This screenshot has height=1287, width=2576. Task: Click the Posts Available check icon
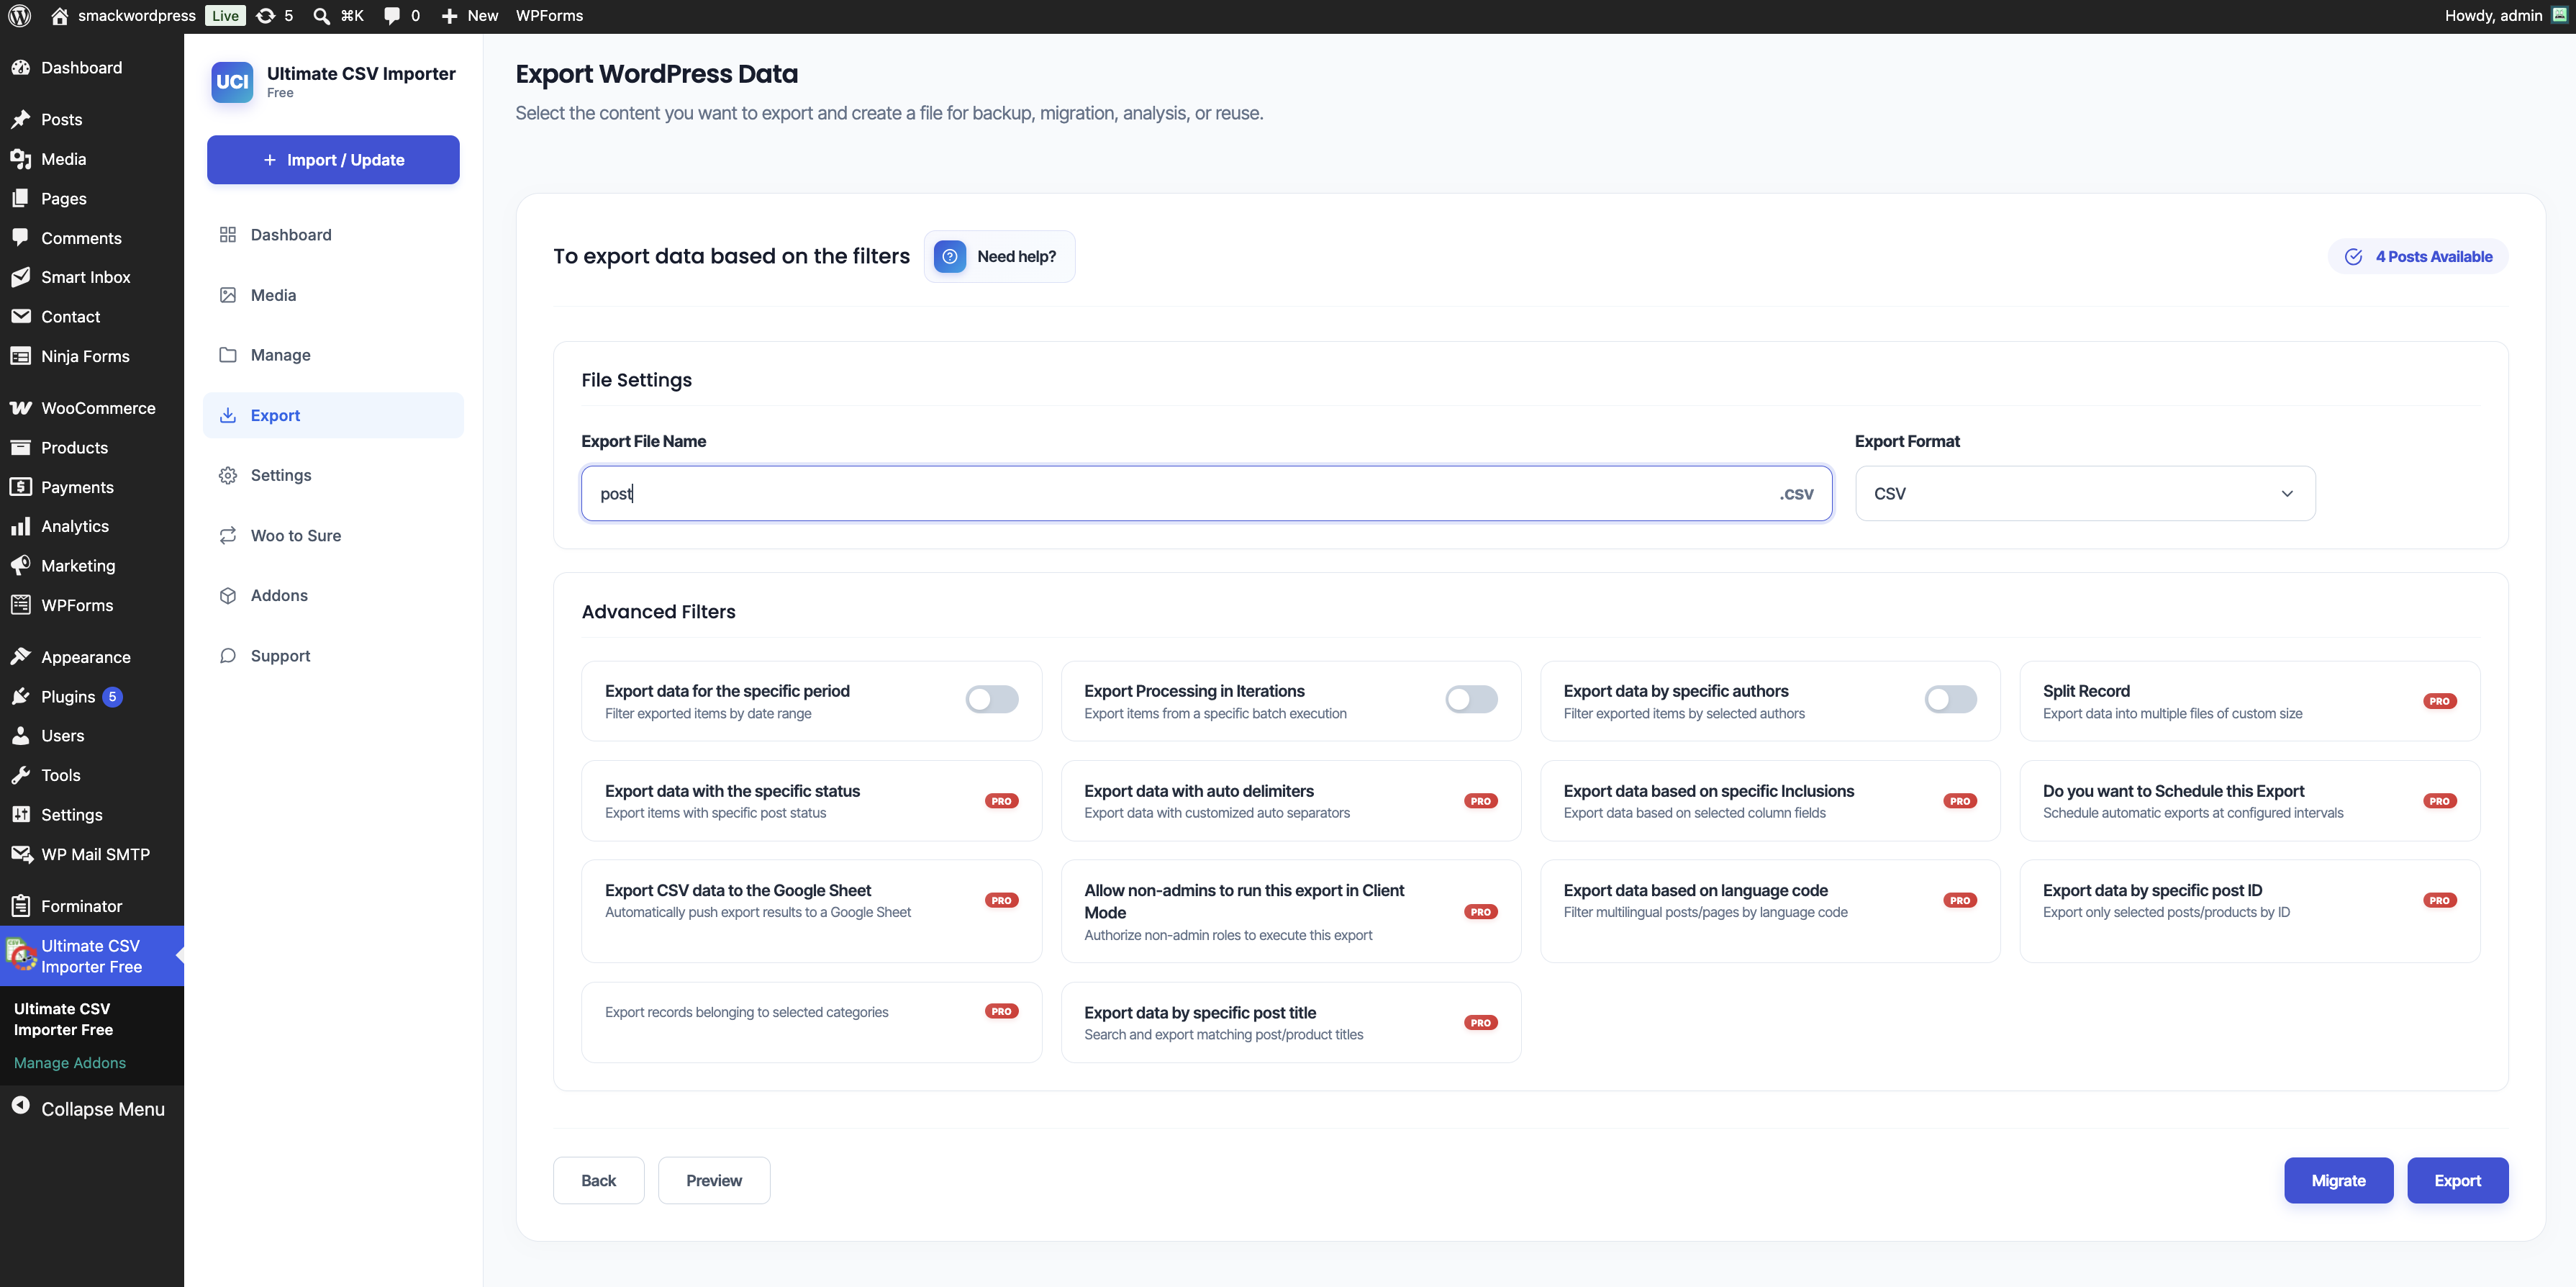coord(2353,257)
